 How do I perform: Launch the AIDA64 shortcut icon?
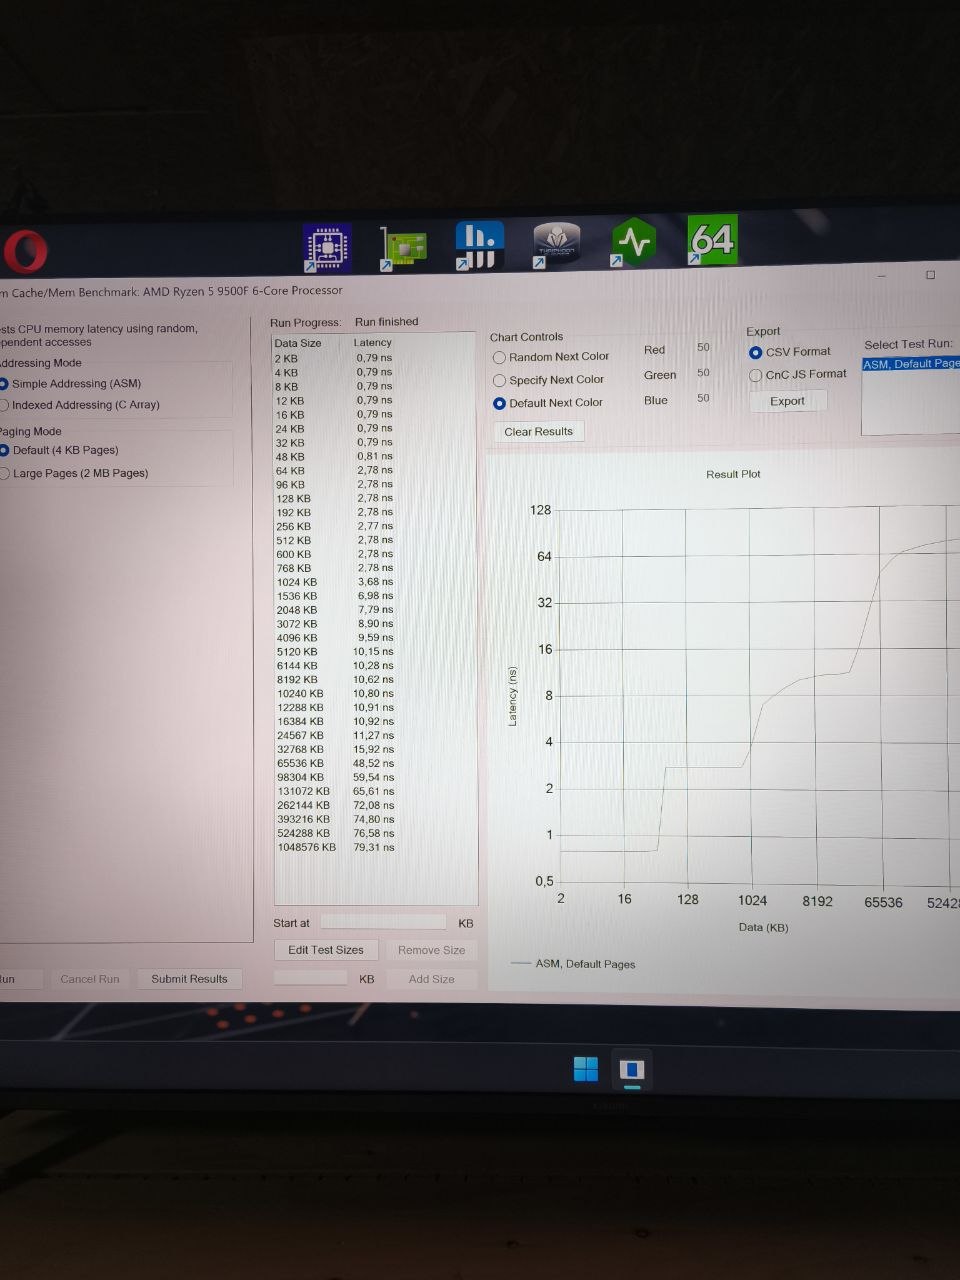coord(713,239)
